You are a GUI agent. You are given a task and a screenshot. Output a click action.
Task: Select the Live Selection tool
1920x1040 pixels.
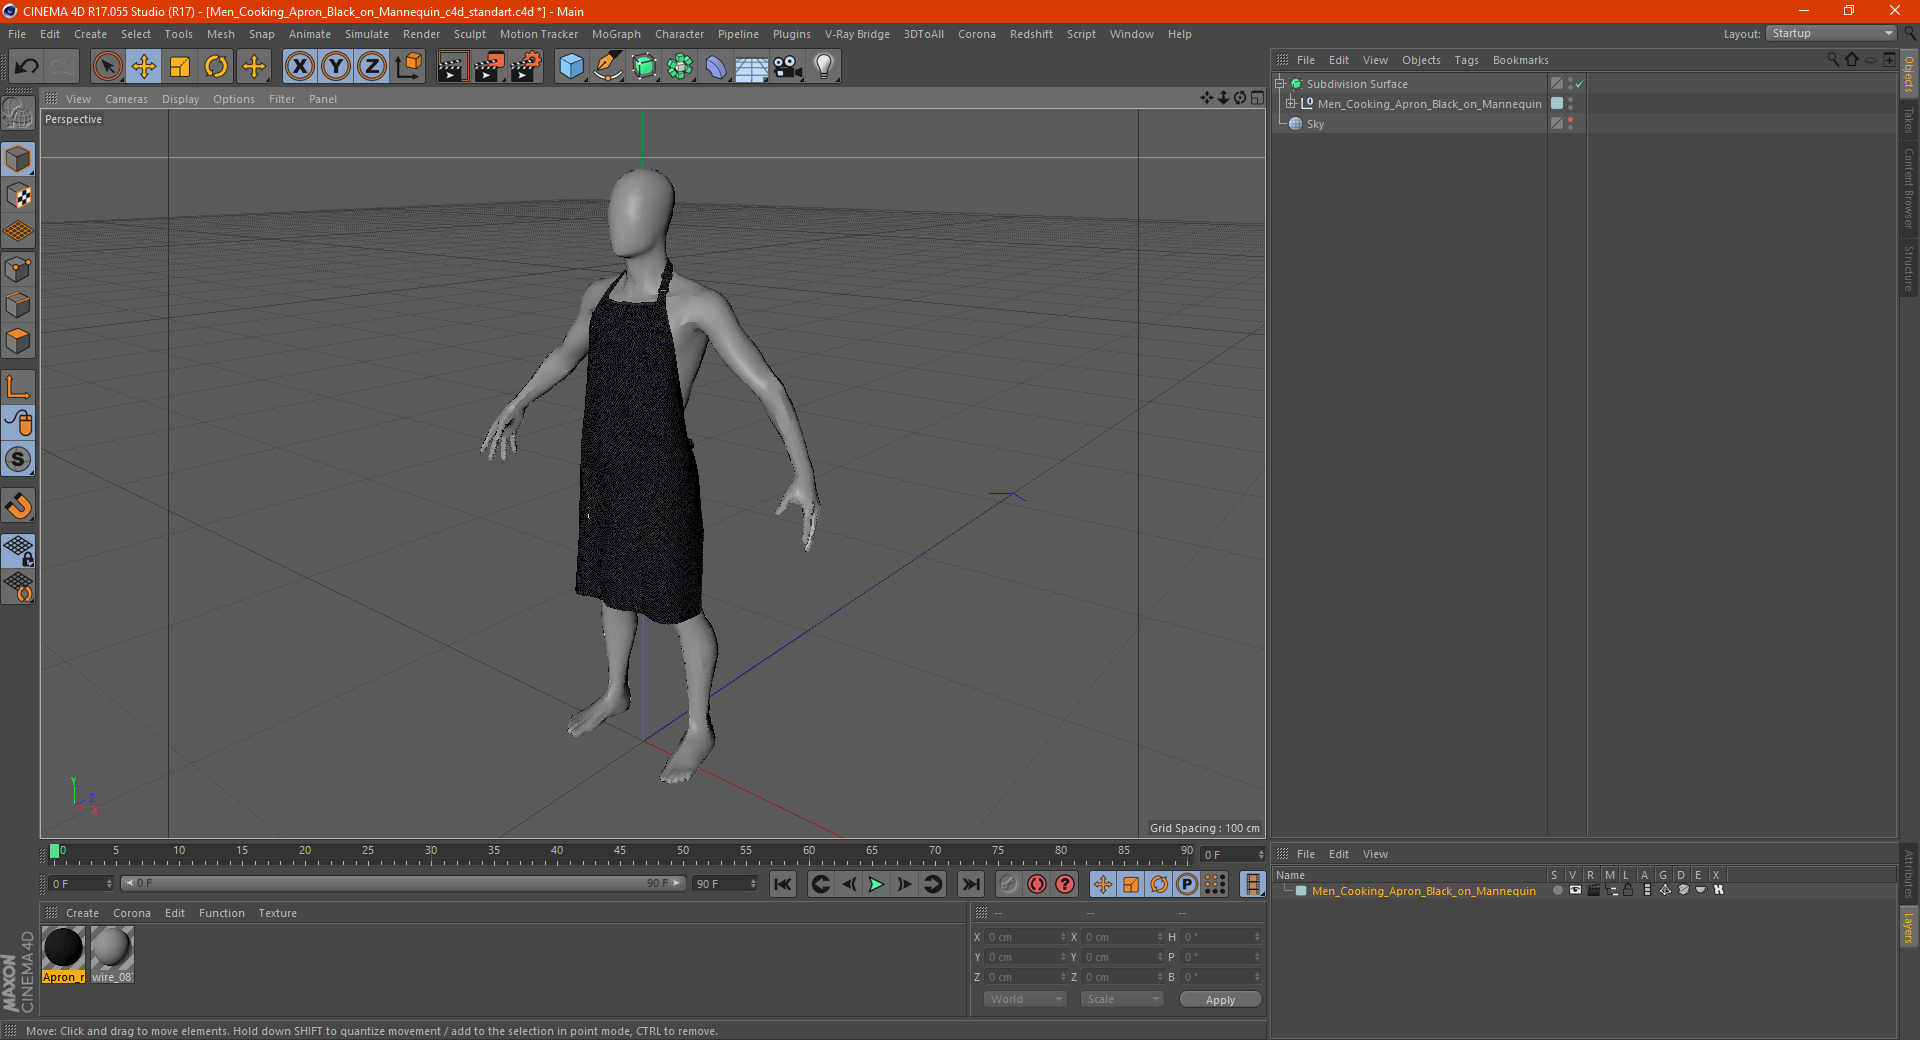[107, 67]
